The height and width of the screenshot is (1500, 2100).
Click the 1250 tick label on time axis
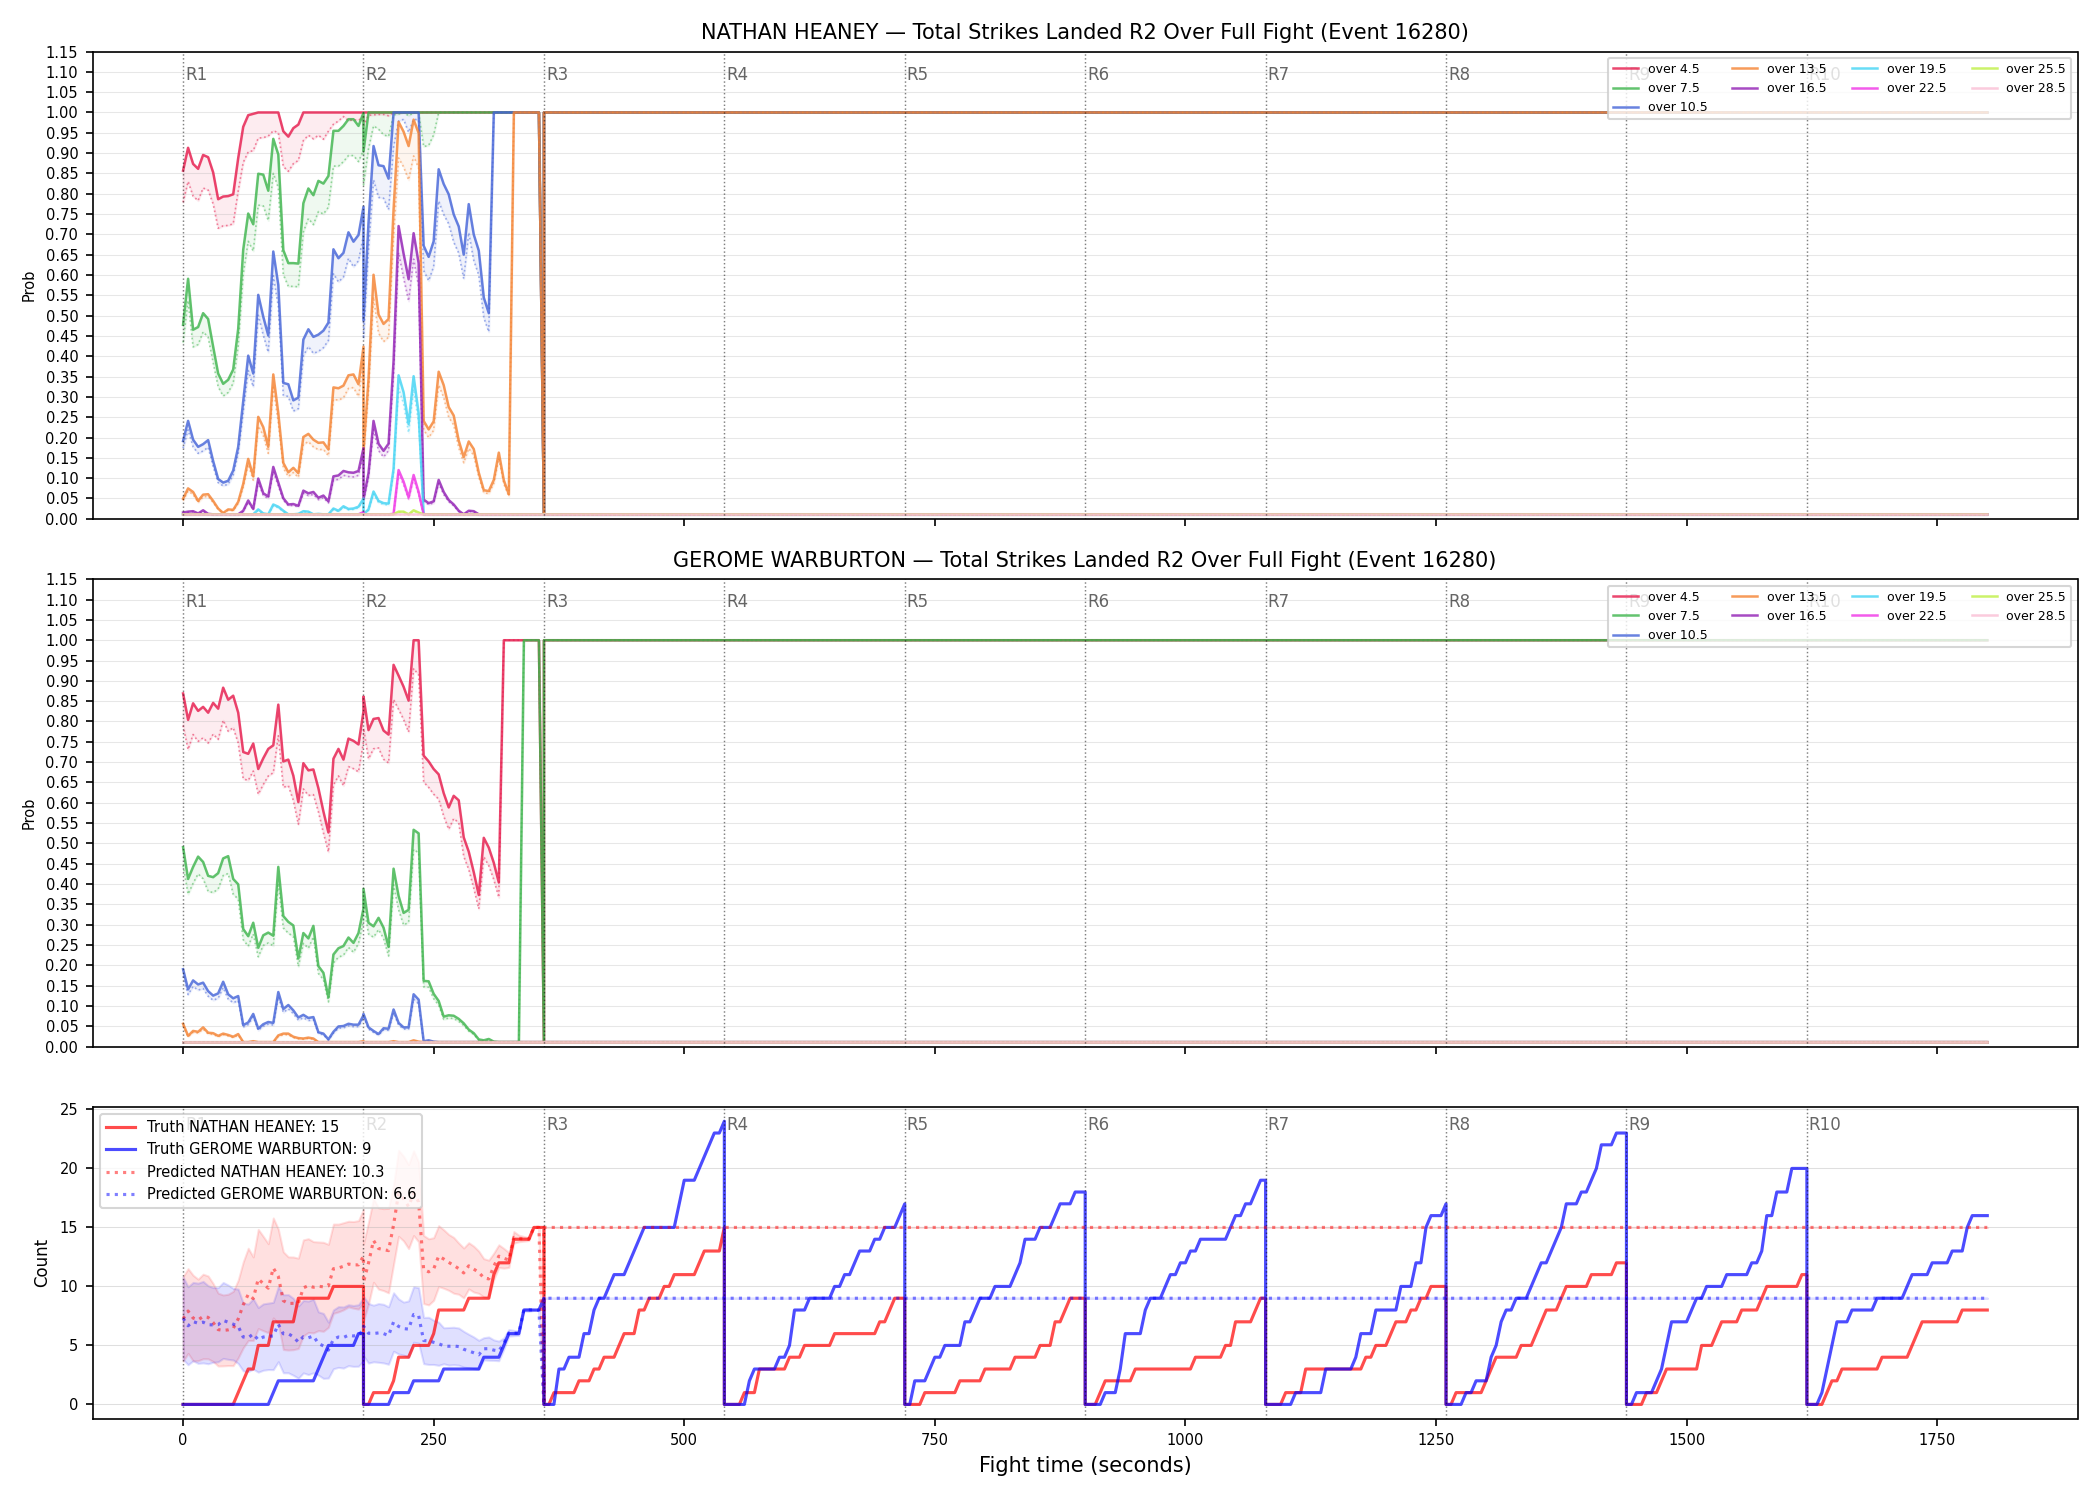[1436, 1440]
